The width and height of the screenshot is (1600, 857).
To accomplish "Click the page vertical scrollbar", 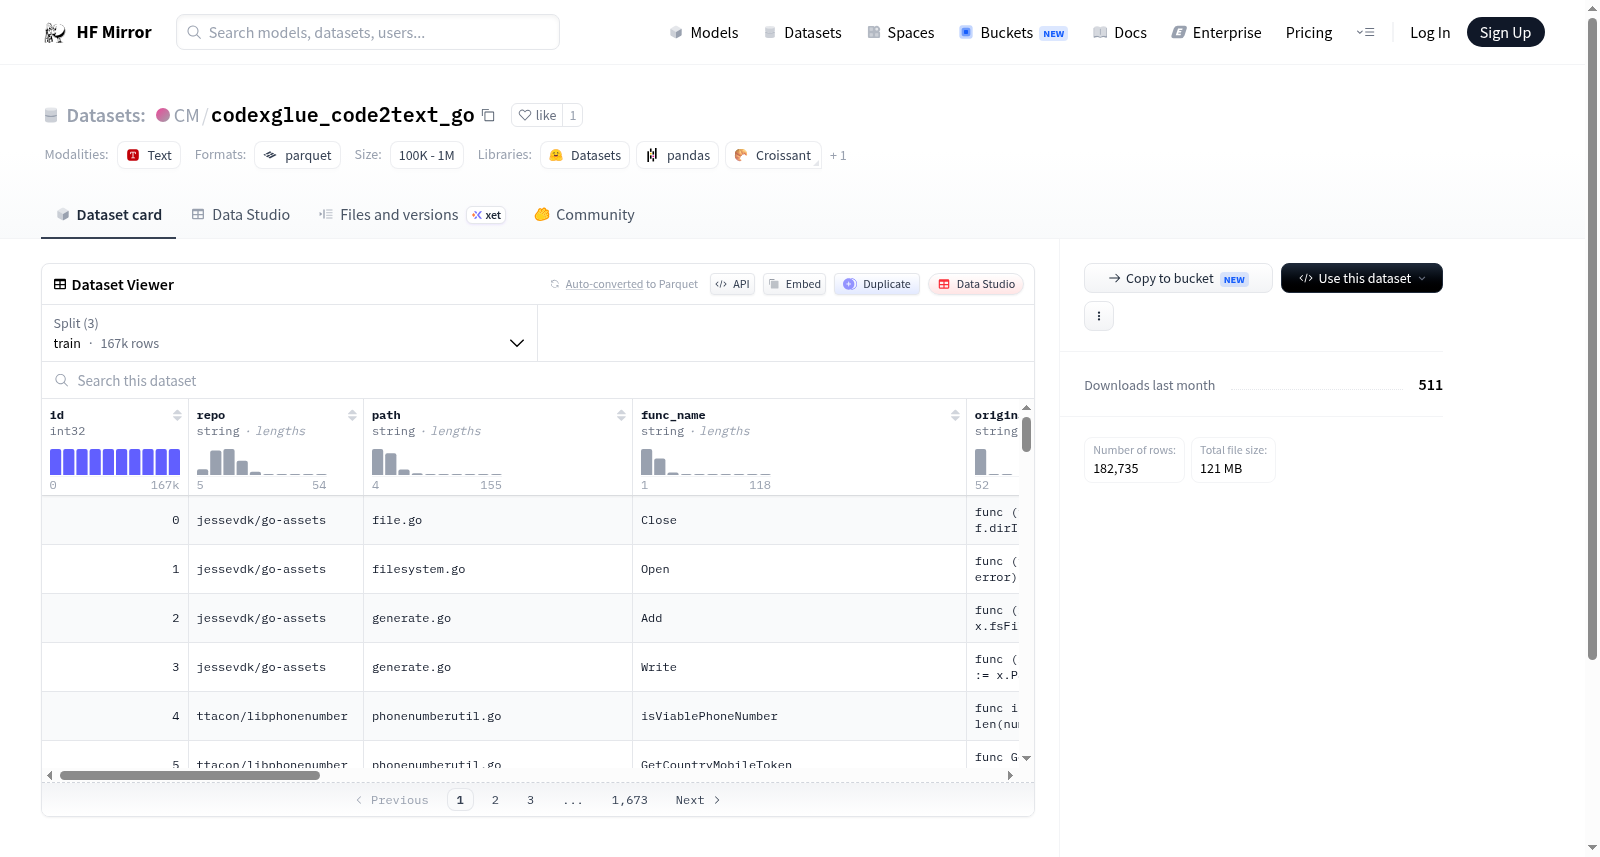I will [x=1592, y=338].
